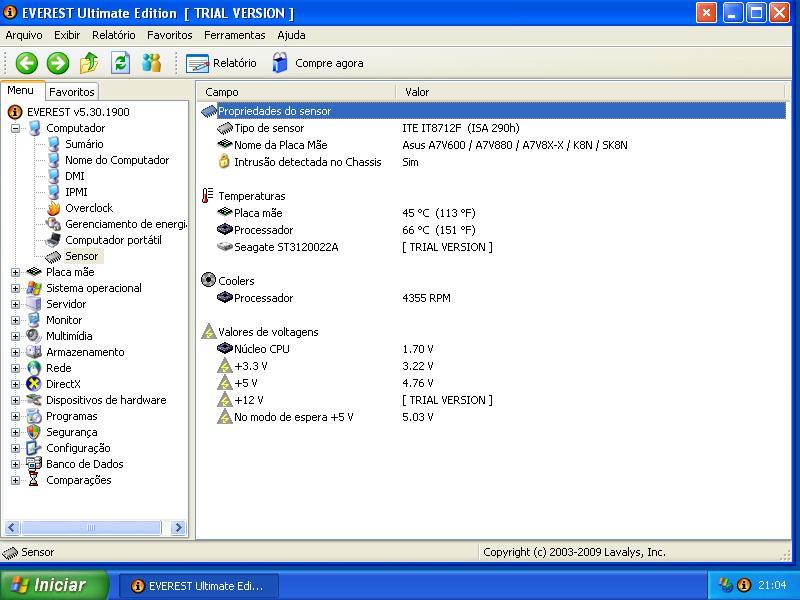Open the Ferramentas menu

coord(235,35)
